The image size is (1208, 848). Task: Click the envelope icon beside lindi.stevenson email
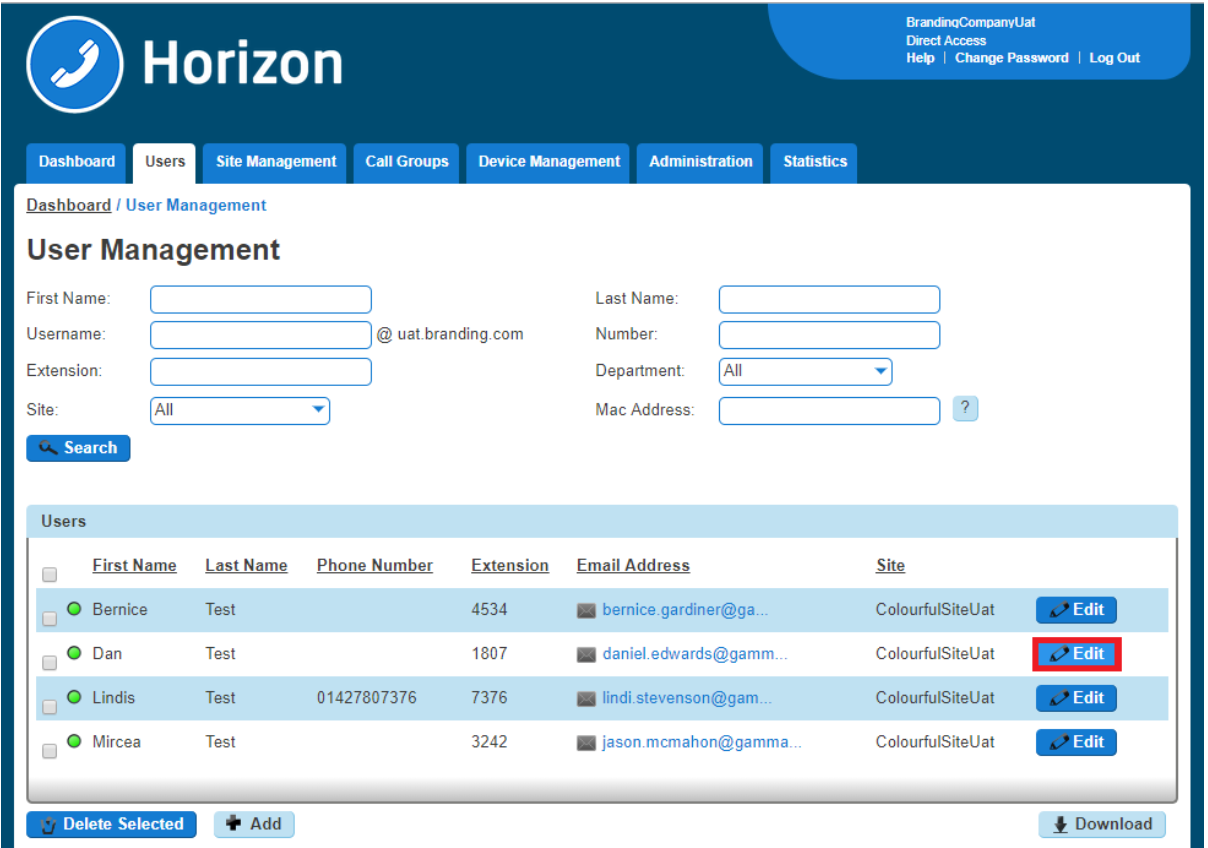(x=587, y=698)
